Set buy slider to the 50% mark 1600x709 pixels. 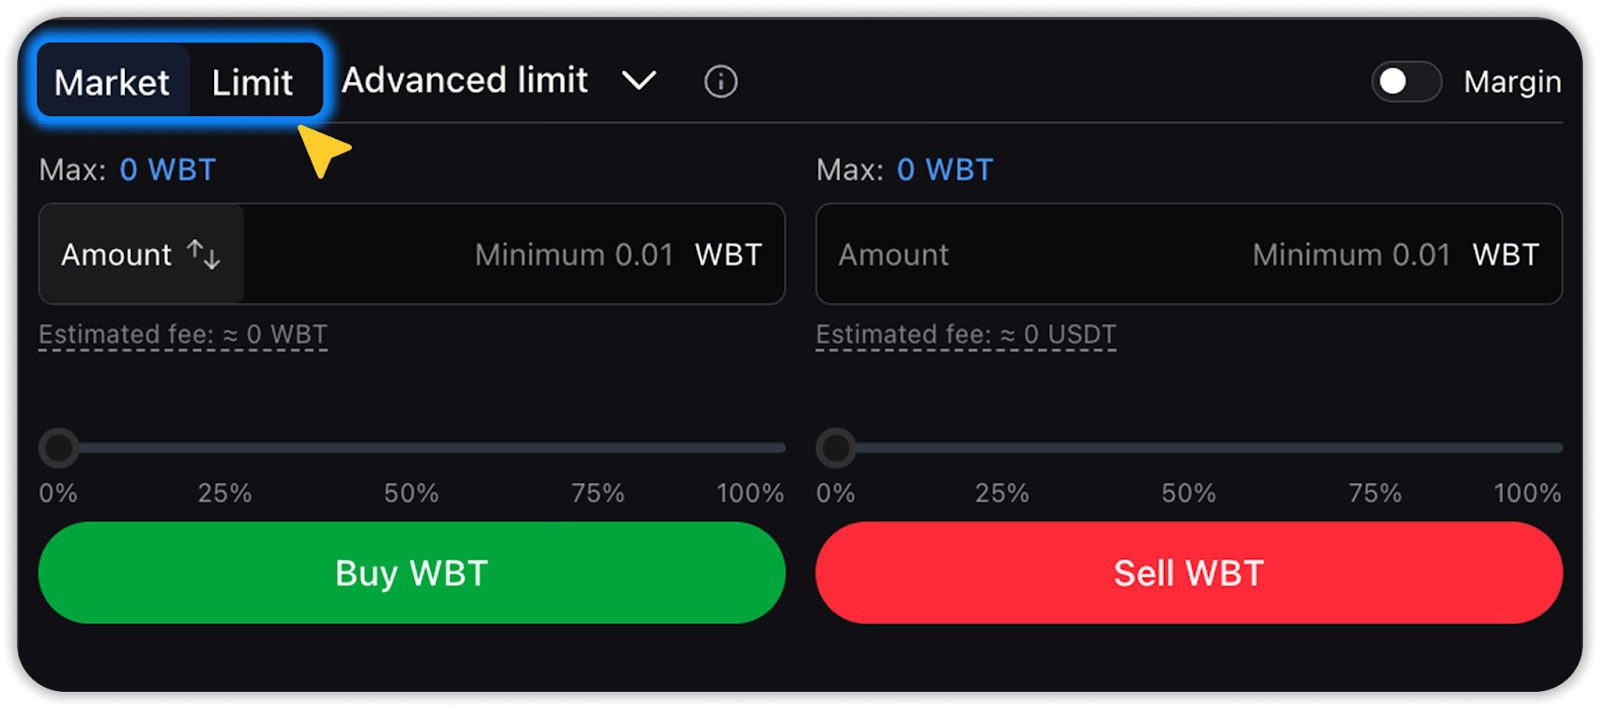point(411,448)
